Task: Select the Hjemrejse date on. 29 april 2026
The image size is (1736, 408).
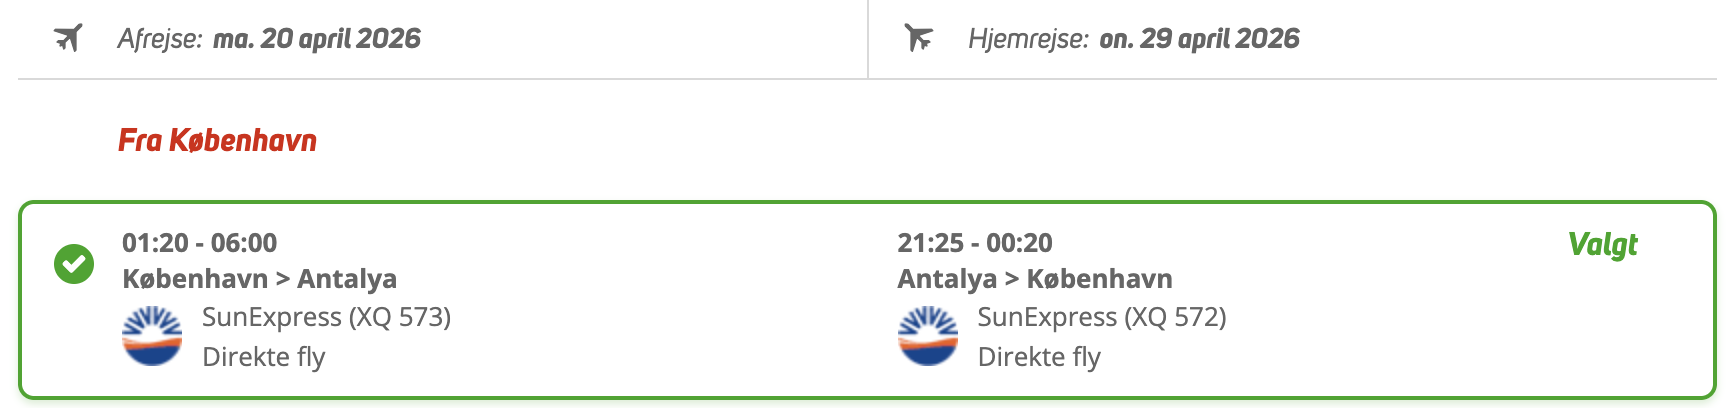Action: click(1199, 39)
